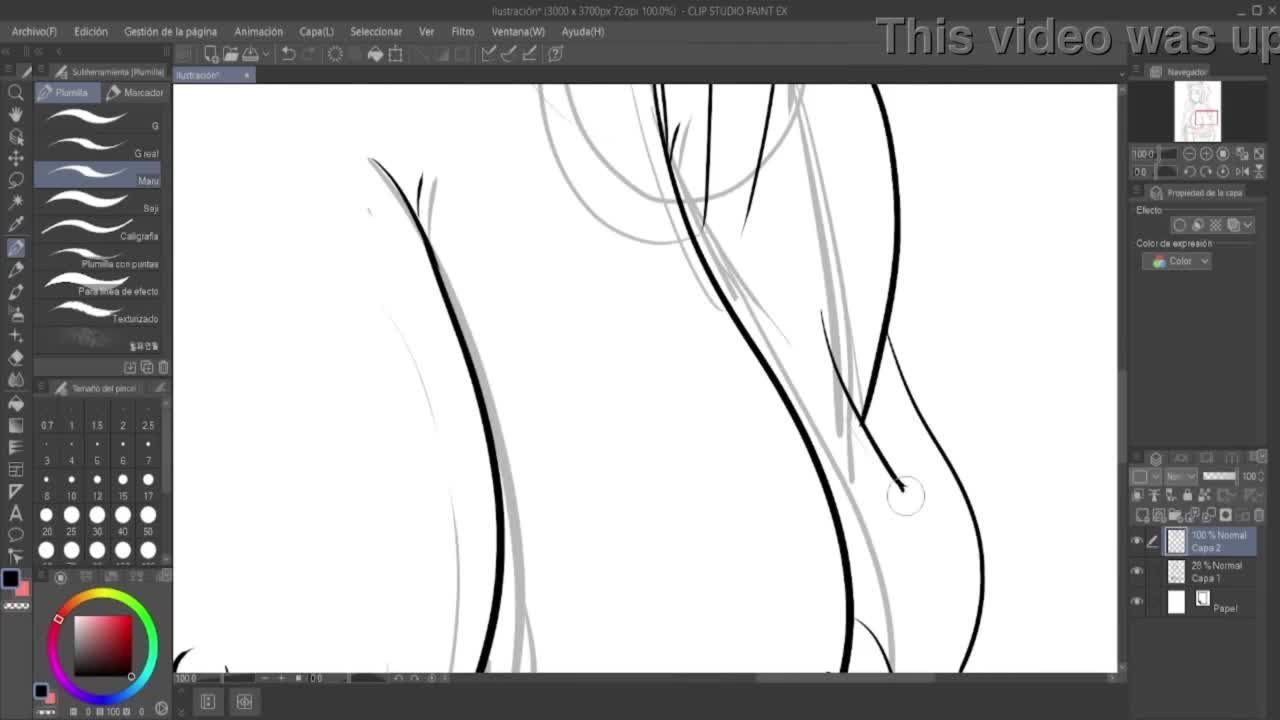Select the Caligrafía pen brush
The height and width of the screenshot is (720, 1280).
pyautogui.click(x=100, y=232)
